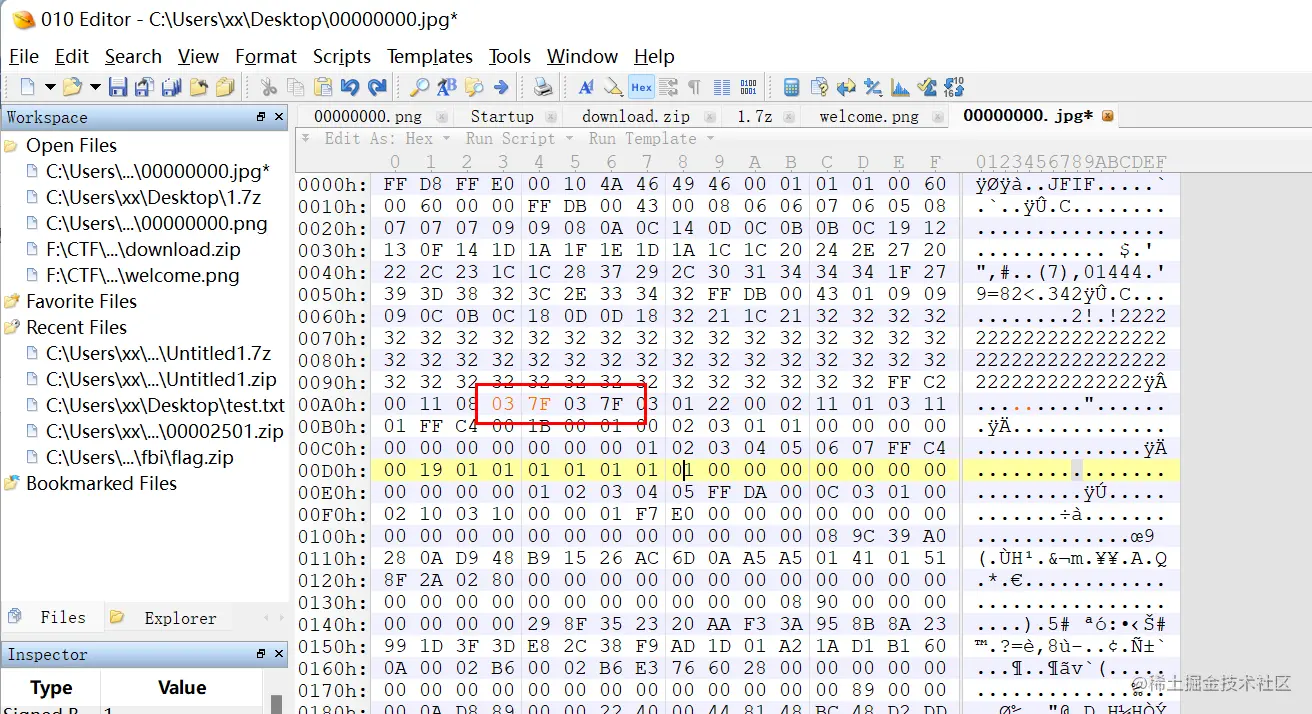Viewport: 1312px width, 714px height.
Task: Open the Templates menu
Action: click(x=430, y=56)
